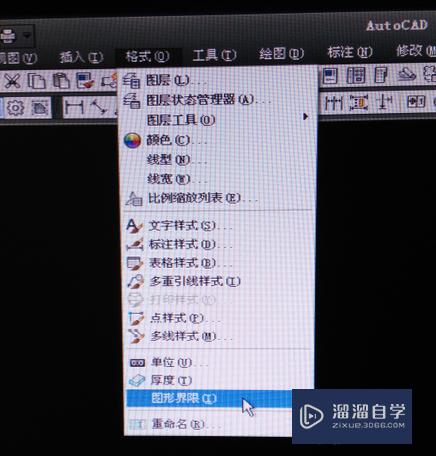Click the point style icon beside 点样式
436x456 pixels.
coord(136,319)
